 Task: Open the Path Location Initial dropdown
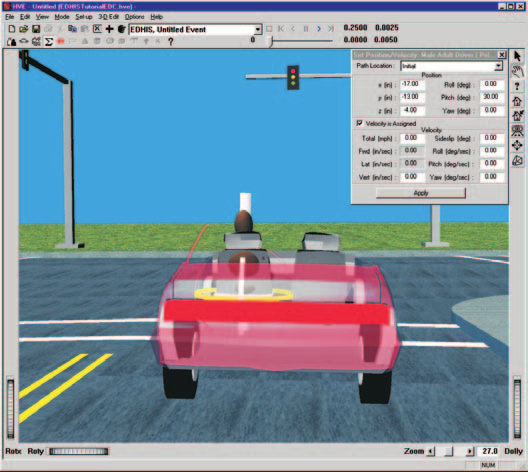click(x=498, y=66)
